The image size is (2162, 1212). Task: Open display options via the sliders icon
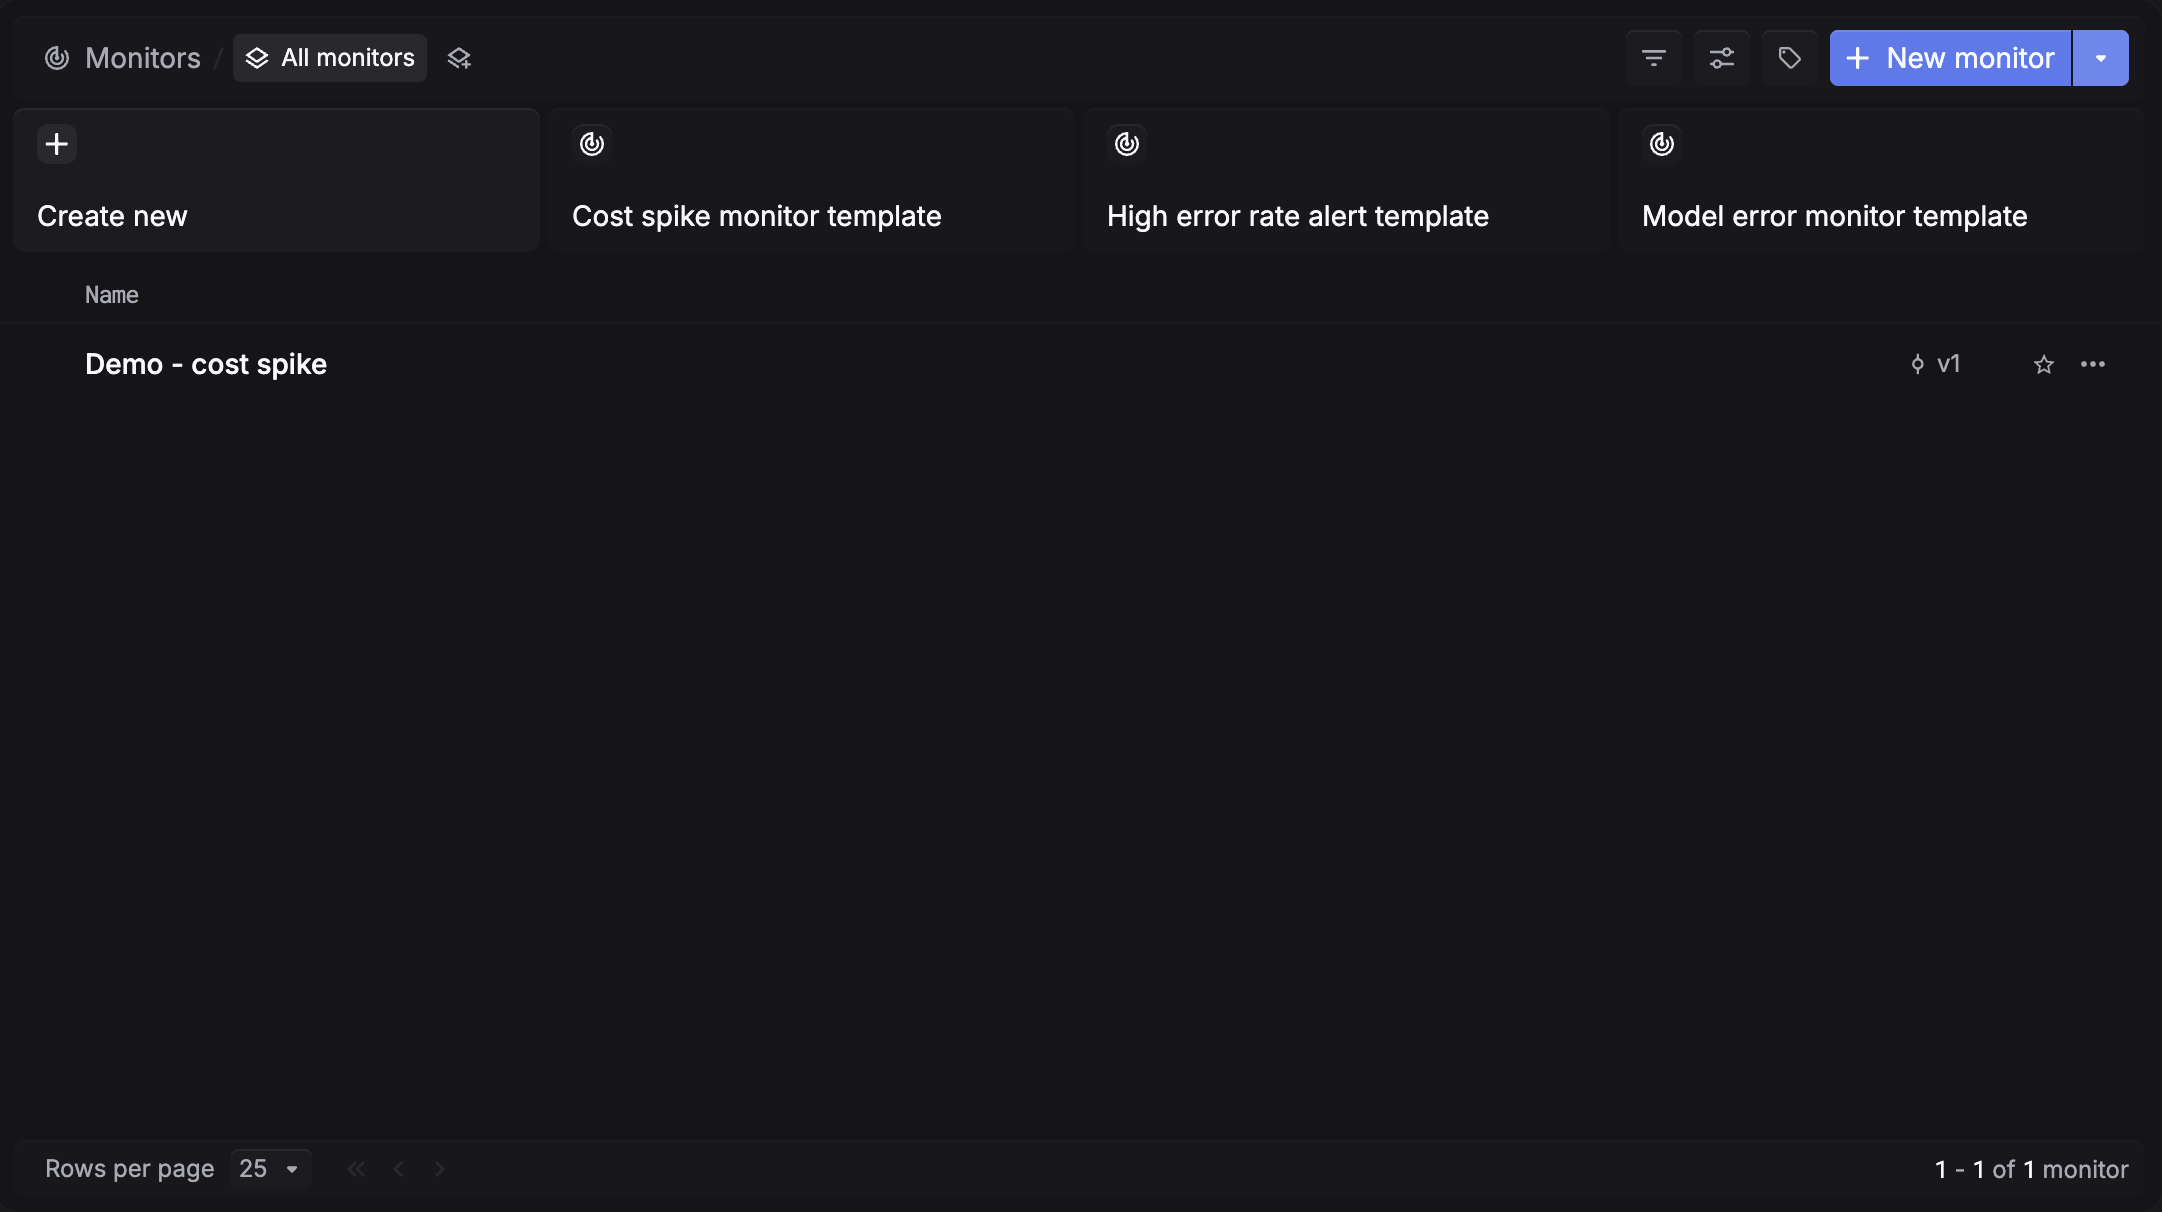click(1721, 57)
